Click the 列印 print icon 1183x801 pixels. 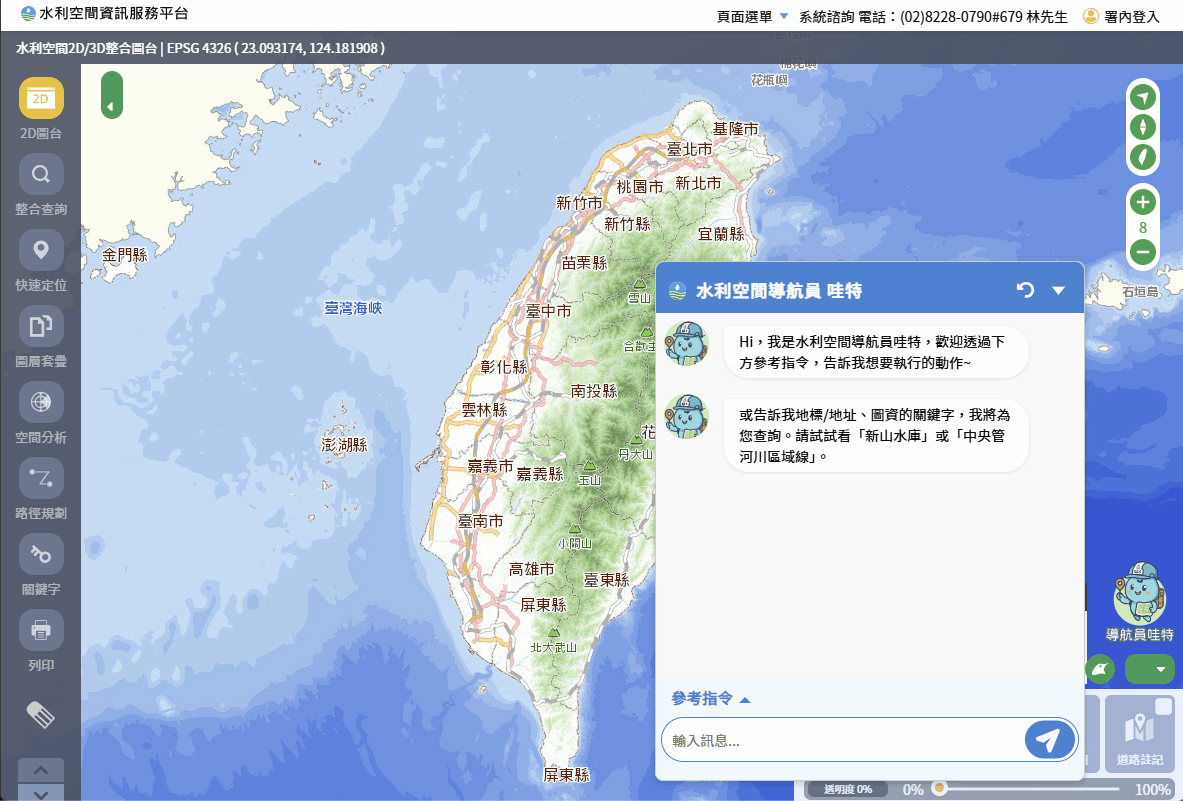[41, 631]
